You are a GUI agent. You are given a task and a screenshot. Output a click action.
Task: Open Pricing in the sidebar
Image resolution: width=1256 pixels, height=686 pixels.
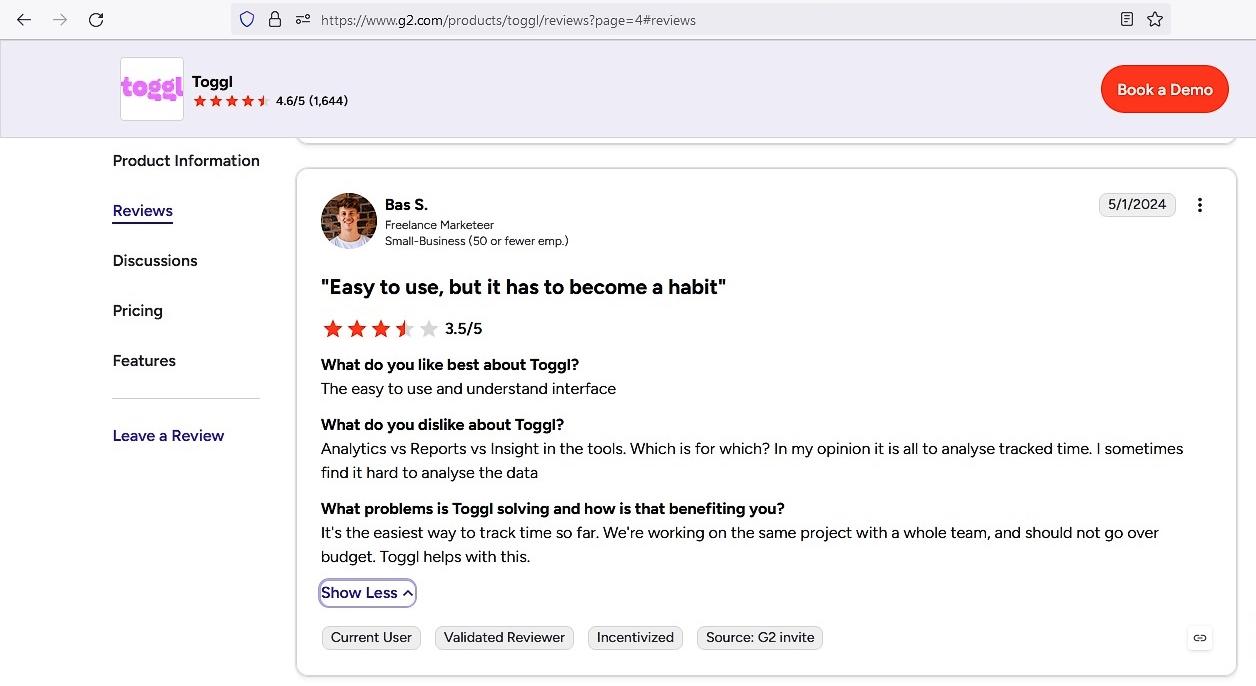coord(138,311)
